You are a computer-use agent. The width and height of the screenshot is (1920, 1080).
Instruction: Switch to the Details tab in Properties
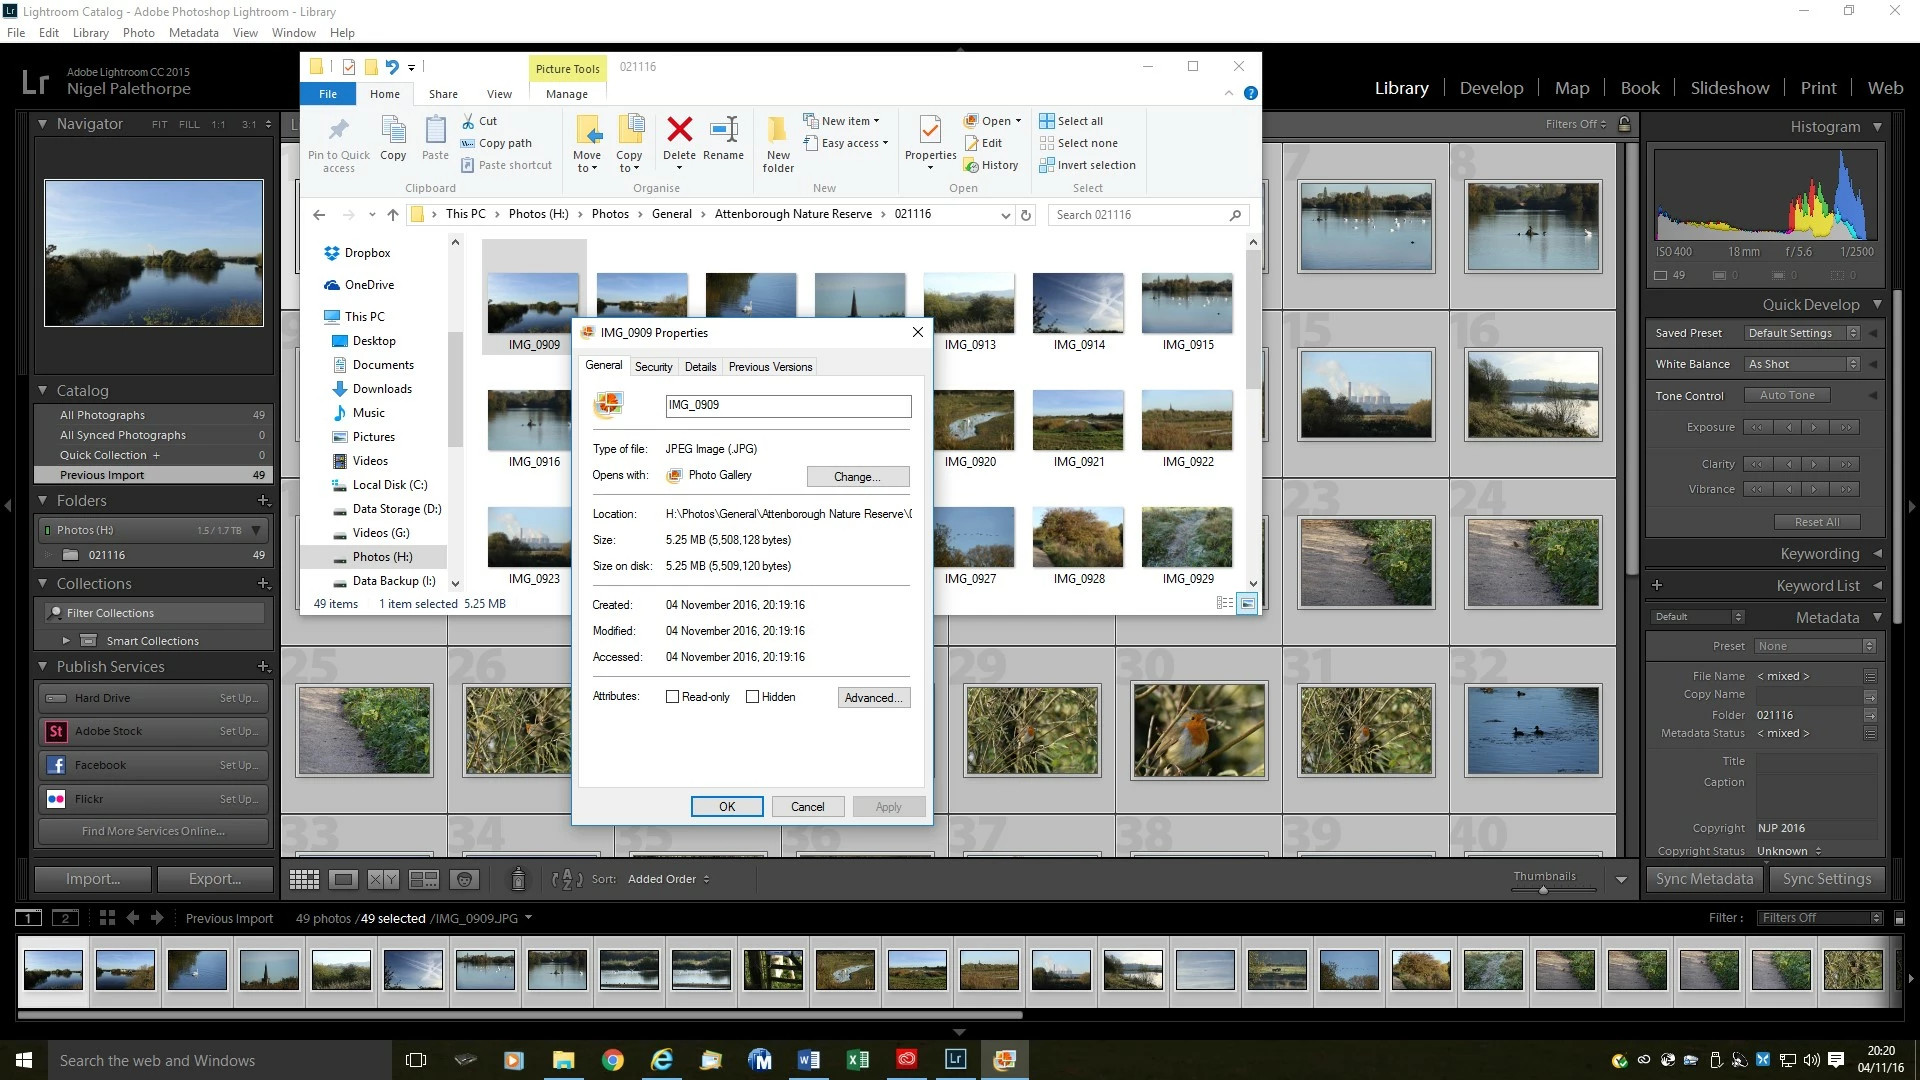pos(700,367)
